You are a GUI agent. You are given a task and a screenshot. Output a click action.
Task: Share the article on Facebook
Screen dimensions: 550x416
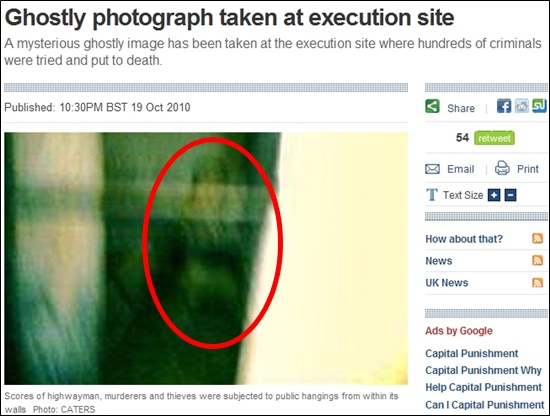pyautogui.click(x=504, y=106)
